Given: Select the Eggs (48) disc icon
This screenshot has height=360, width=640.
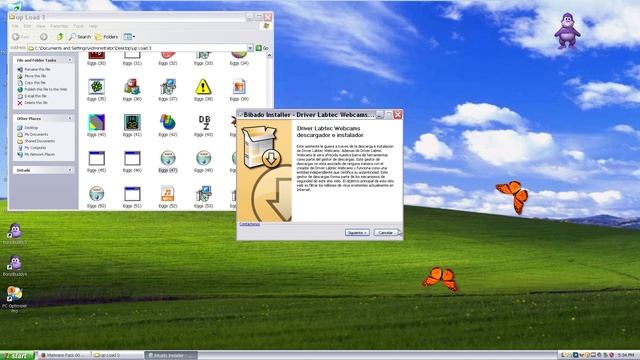Looking at the screenshot, I should pos(203,158).
